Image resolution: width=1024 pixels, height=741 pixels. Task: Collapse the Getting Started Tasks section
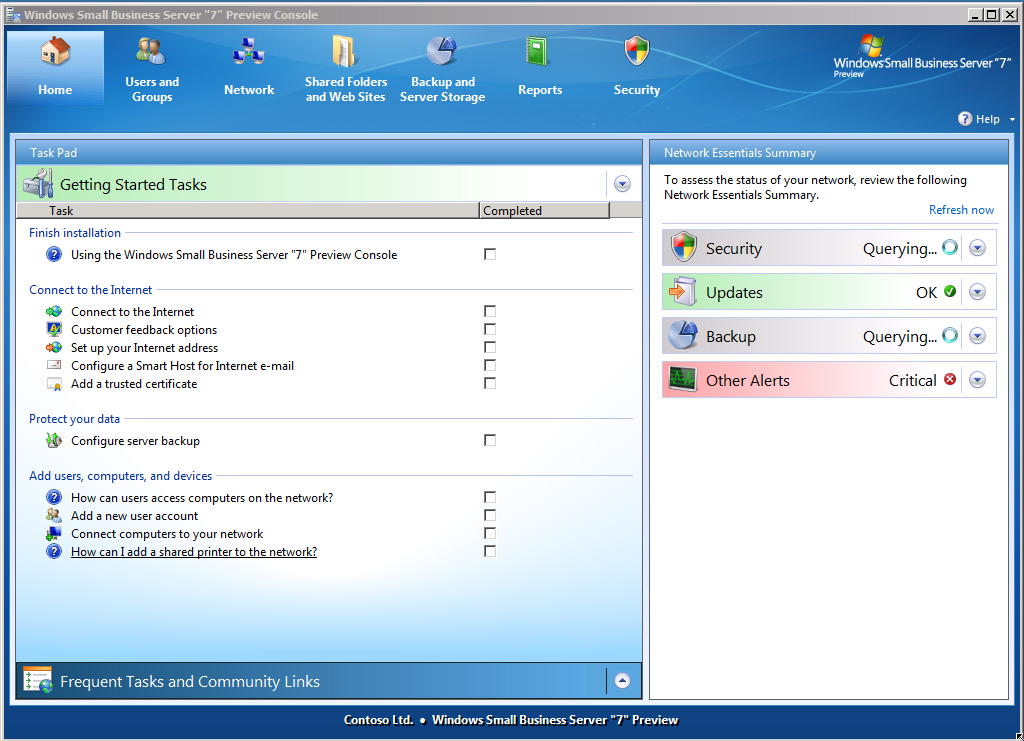622,184
